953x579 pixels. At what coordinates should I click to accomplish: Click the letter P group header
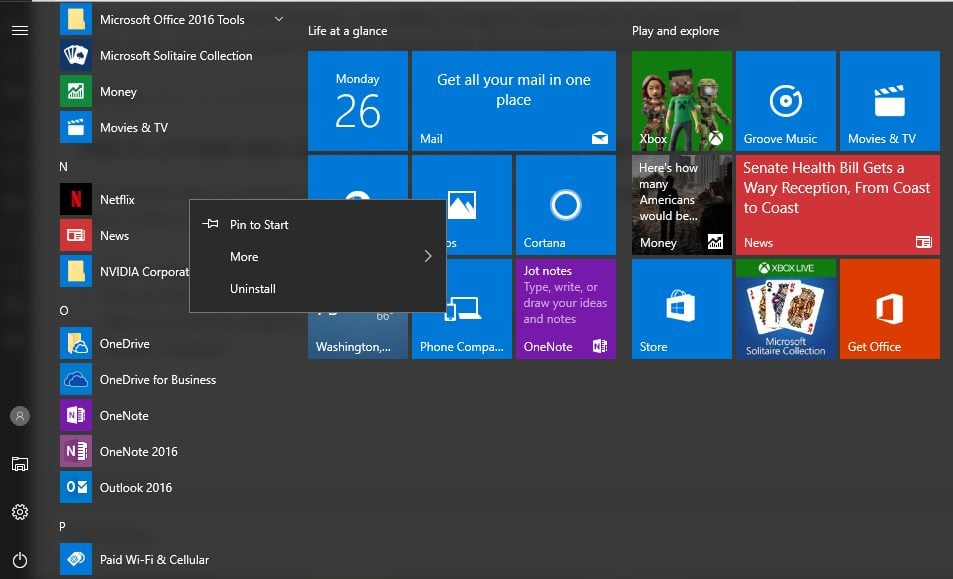[x=62, y=526]
